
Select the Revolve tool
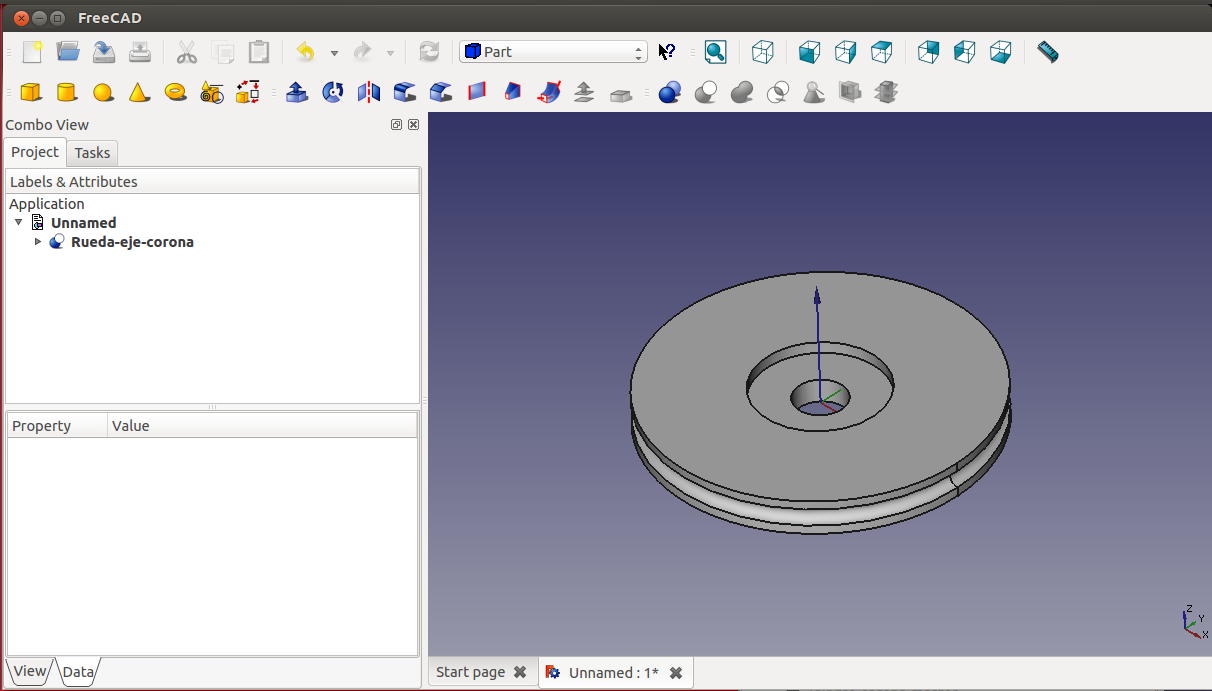[x=333, y=93]
